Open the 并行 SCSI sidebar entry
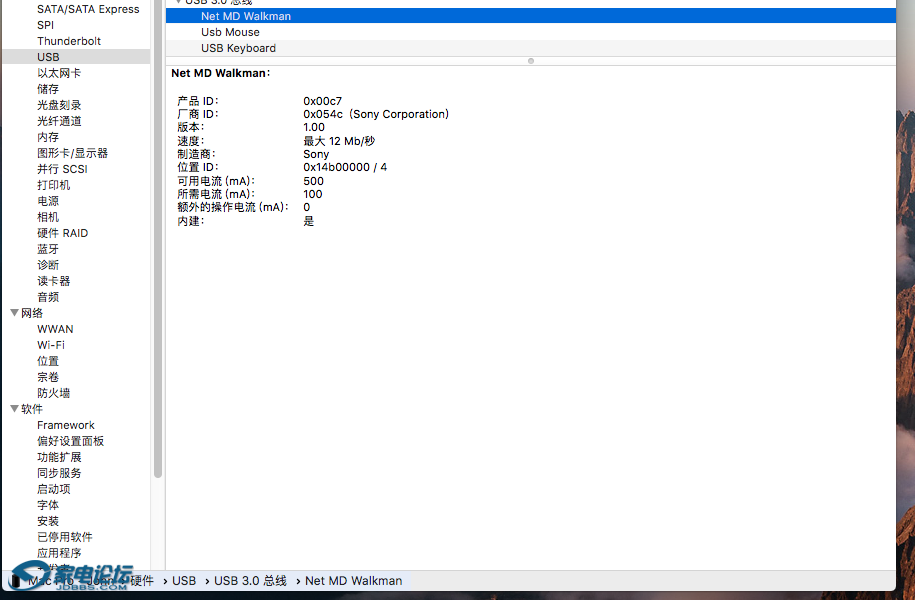This screenshot has height=600, width=915. click(62, 169)
